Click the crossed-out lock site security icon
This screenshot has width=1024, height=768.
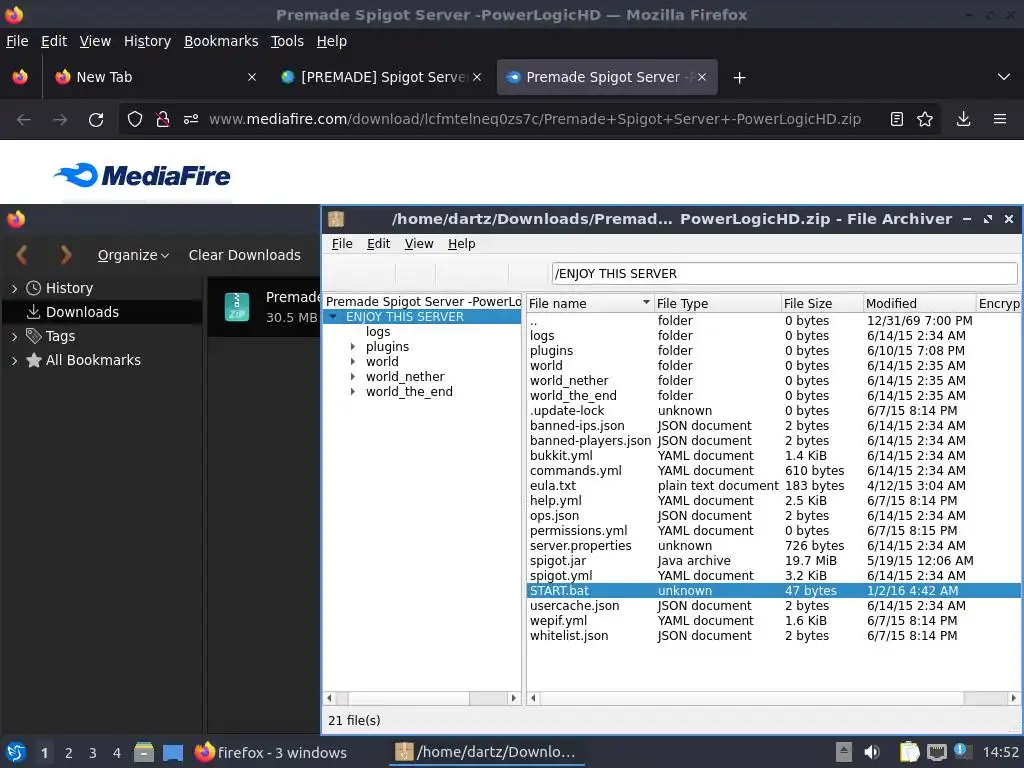tap(163, 119)
